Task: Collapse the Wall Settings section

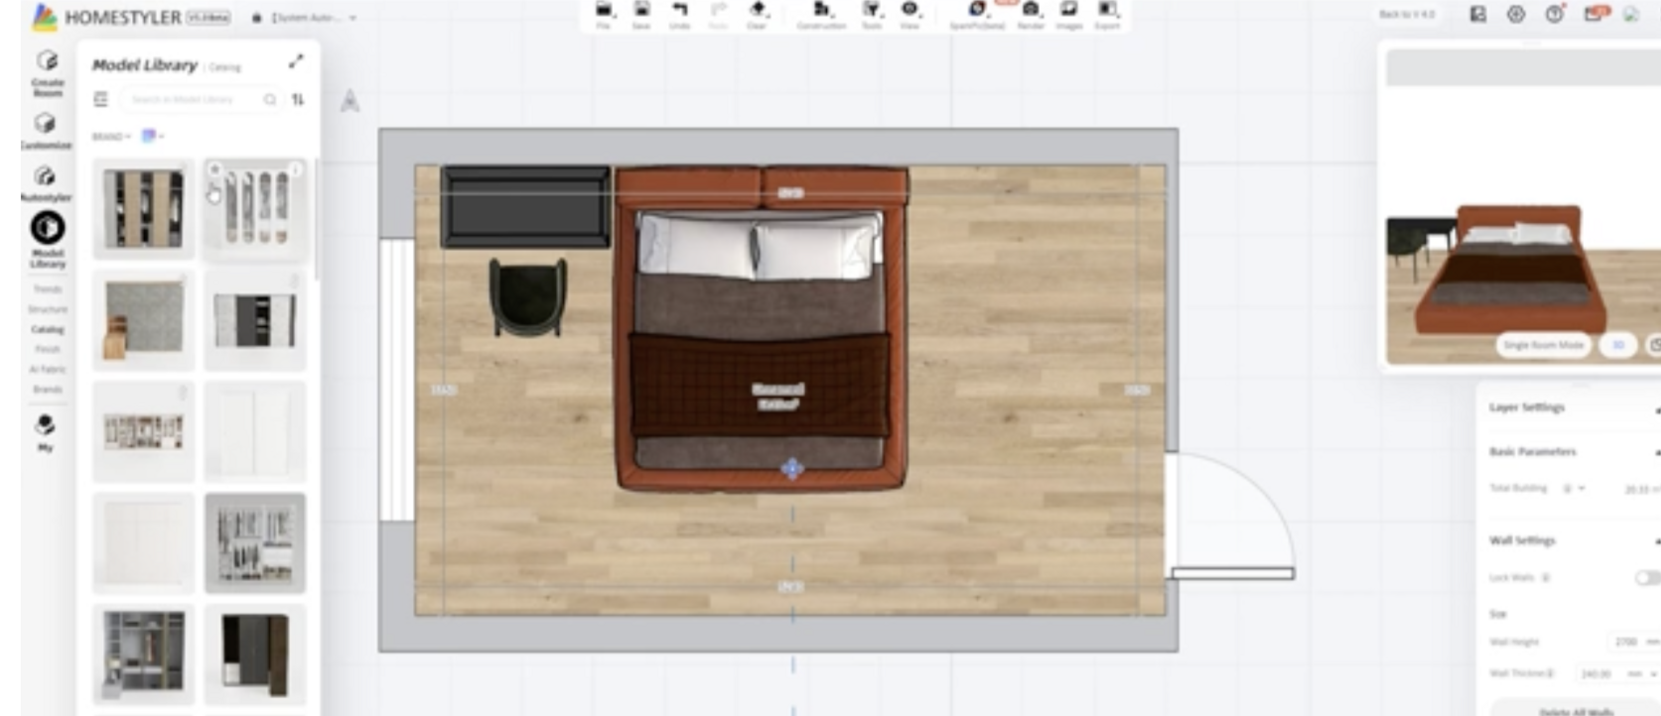Action: [1656, 541]
